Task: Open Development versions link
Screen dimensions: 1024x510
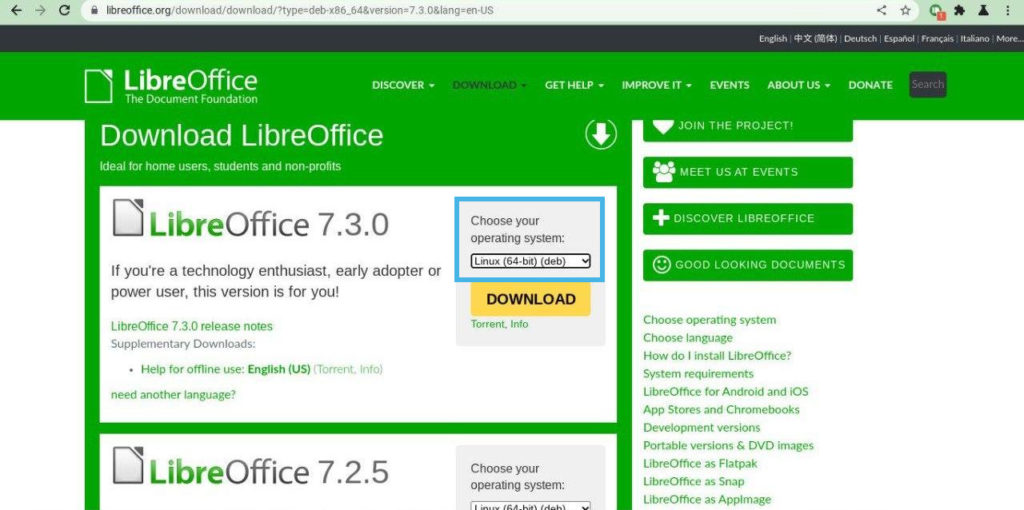Action: (701, 428)
